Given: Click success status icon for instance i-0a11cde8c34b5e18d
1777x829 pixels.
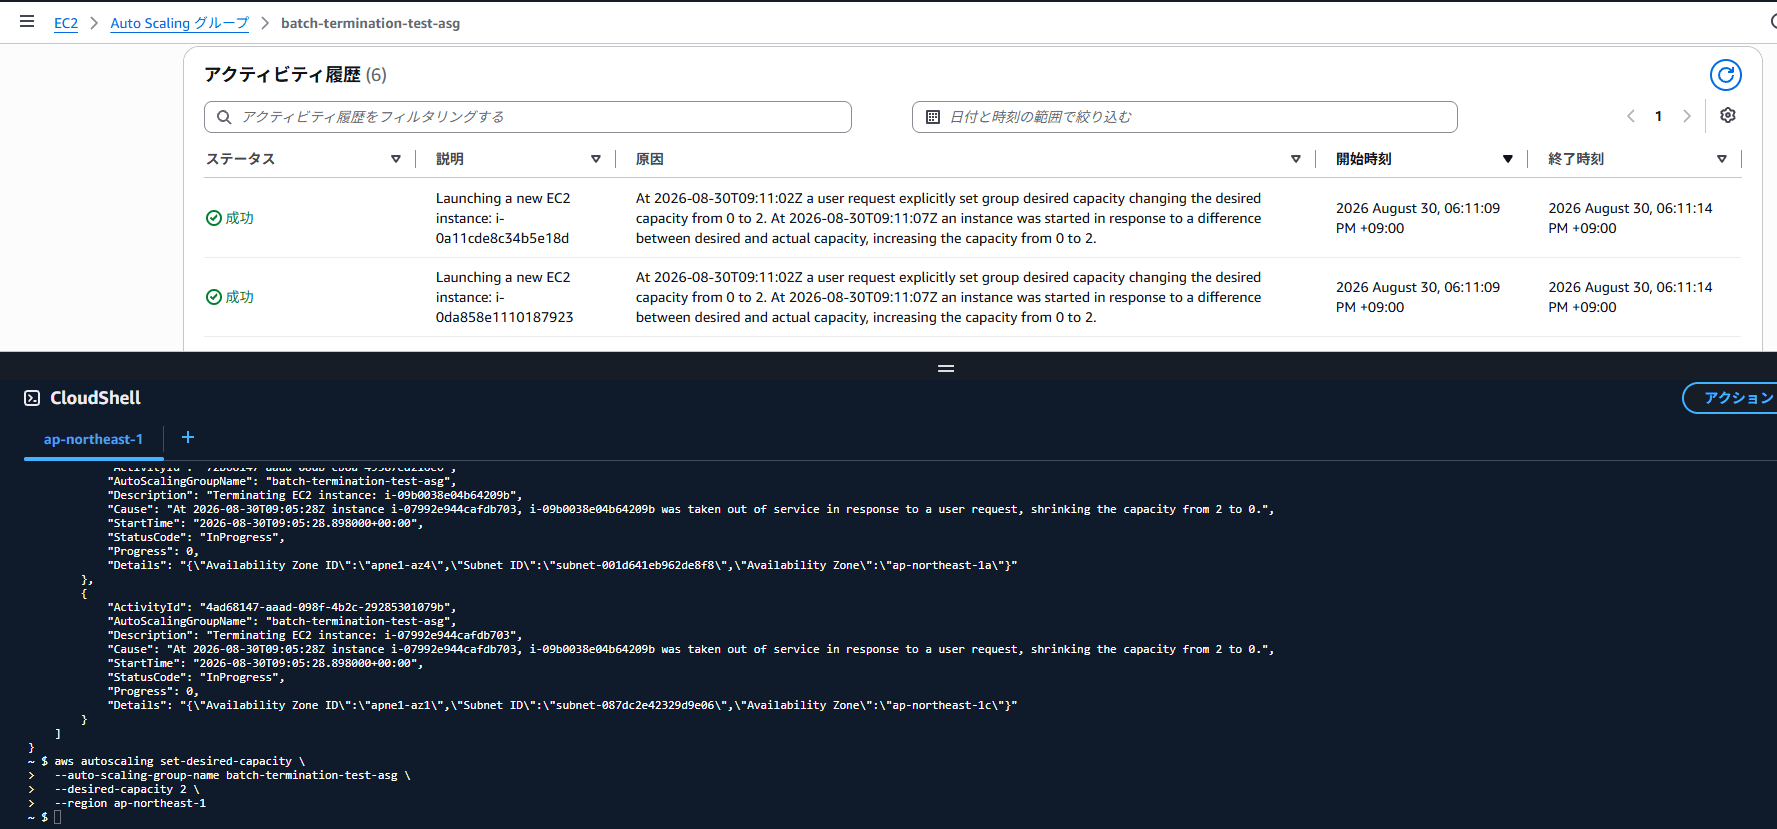Looking at the screenshot, I should (x=214, y=218).
